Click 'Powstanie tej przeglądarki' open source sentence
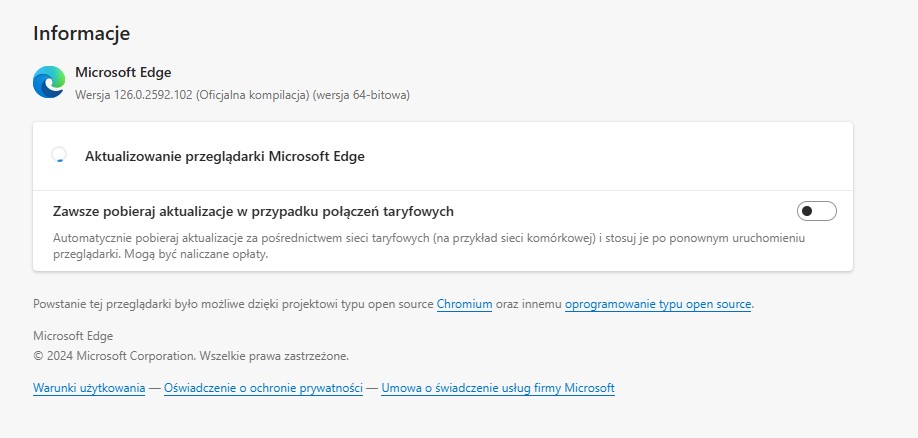918x438 pixels. pyautogui.click(x=393, y=304)
